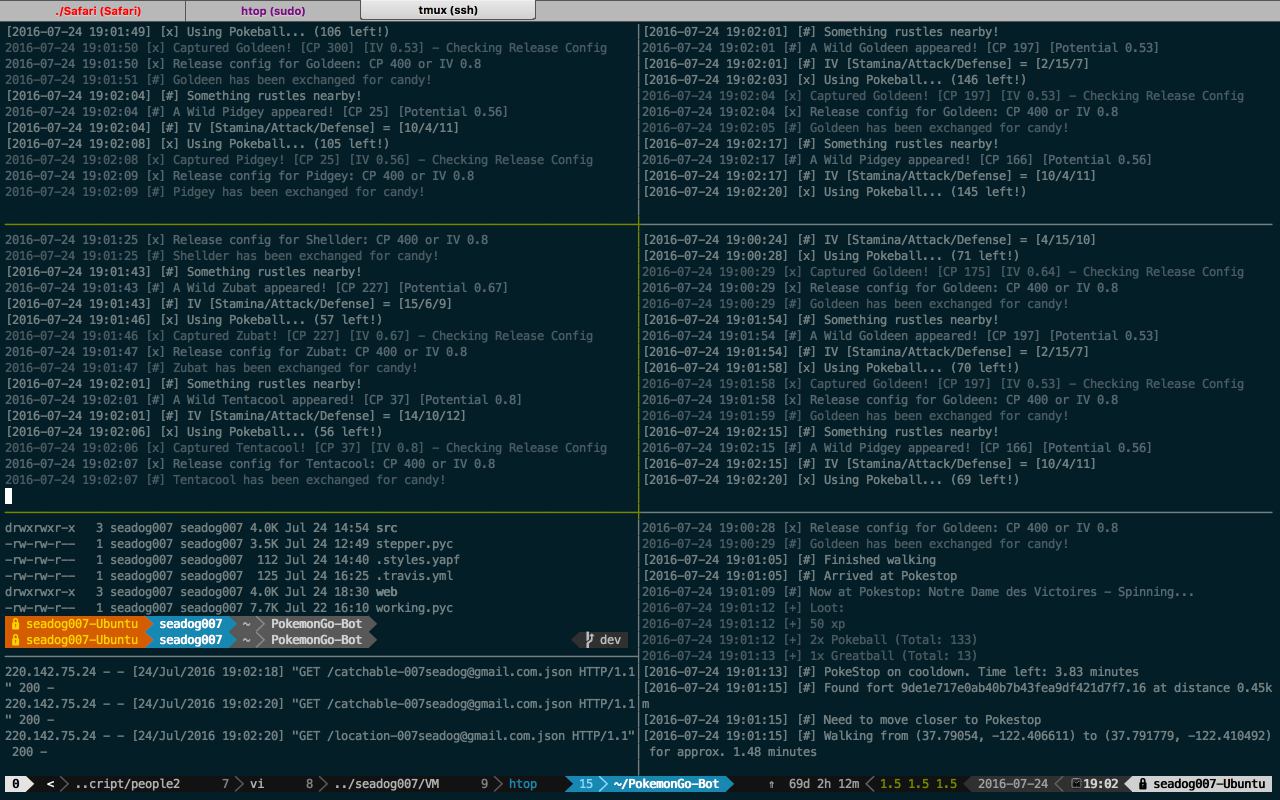Click the terminal cursor block in the left pane

point(9,496)
